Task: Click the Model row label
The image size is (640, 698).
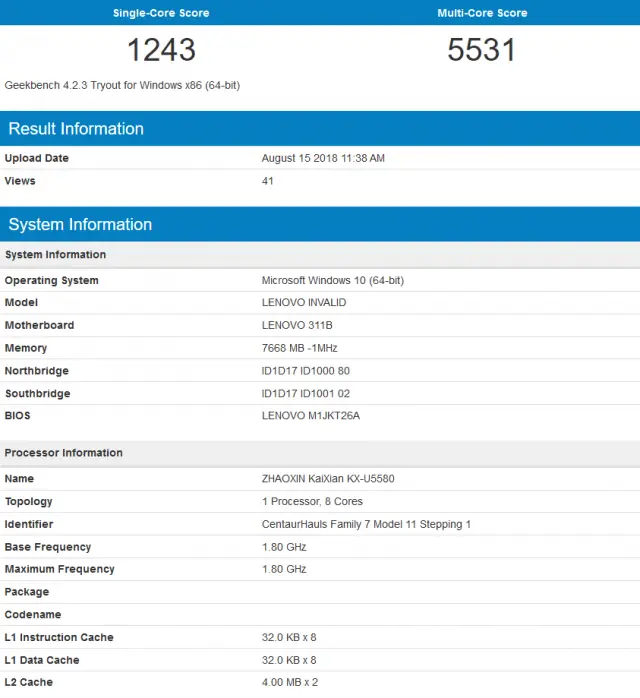Action: click(21, 302)
